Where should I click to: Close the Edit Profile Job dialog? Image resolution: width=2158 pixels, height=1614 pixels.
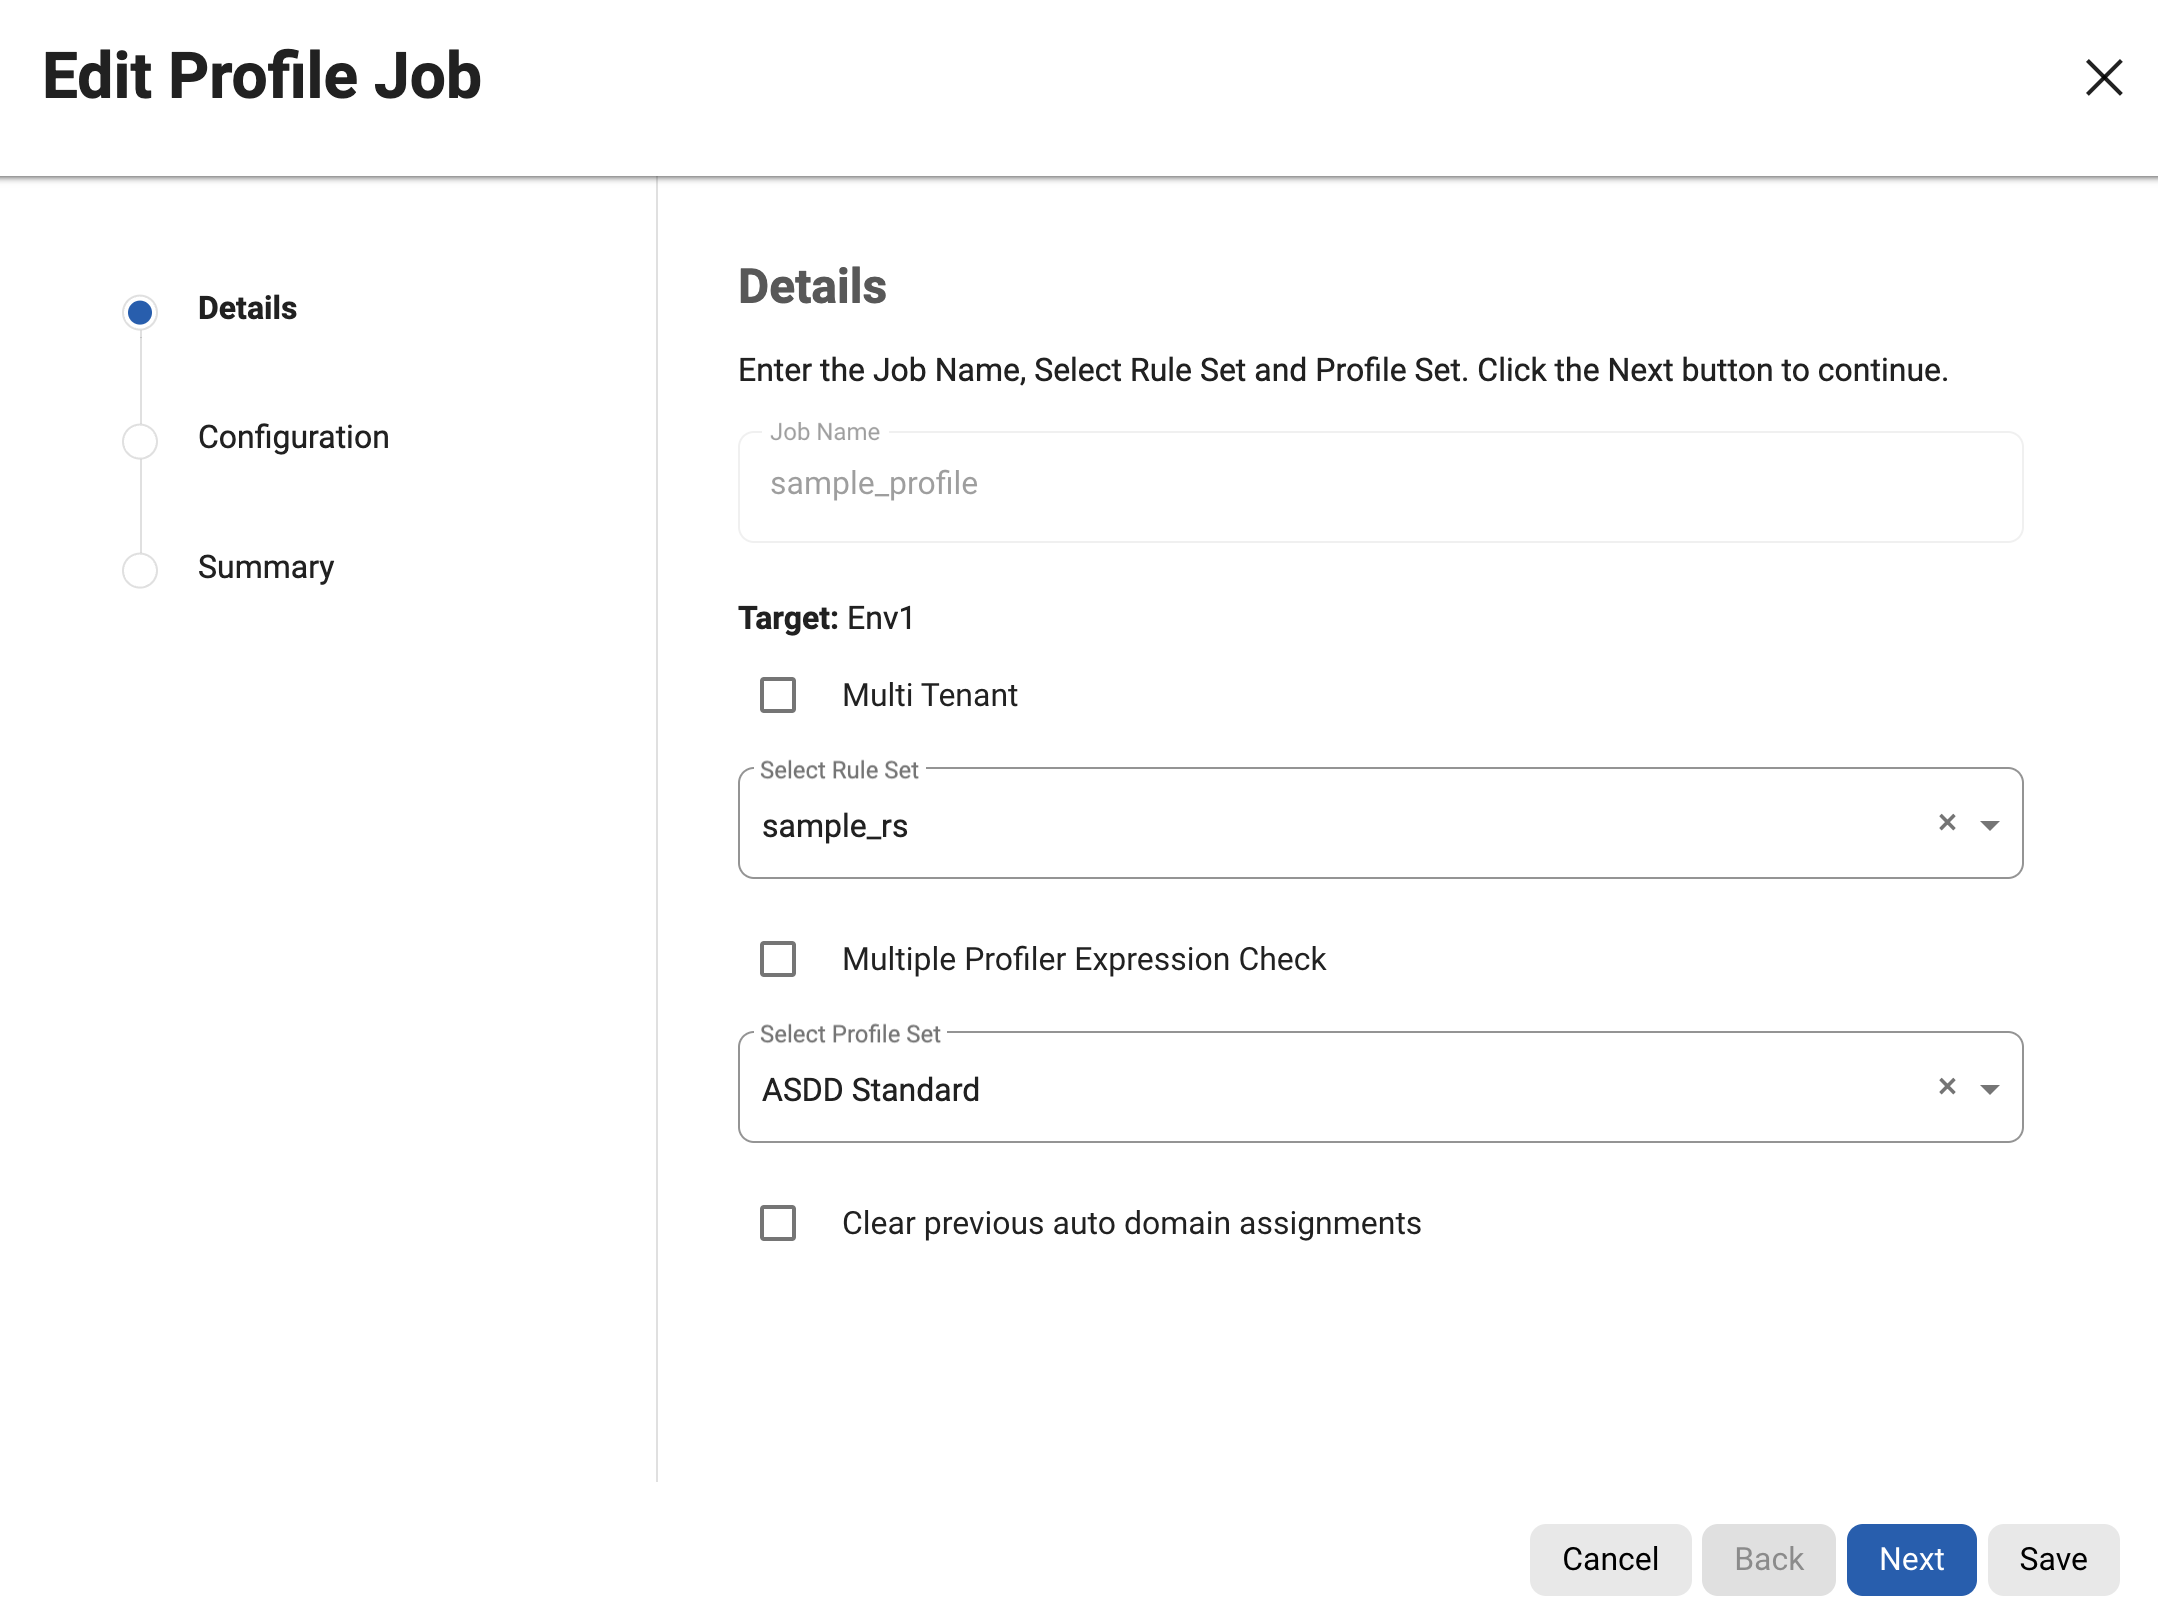2104,77
